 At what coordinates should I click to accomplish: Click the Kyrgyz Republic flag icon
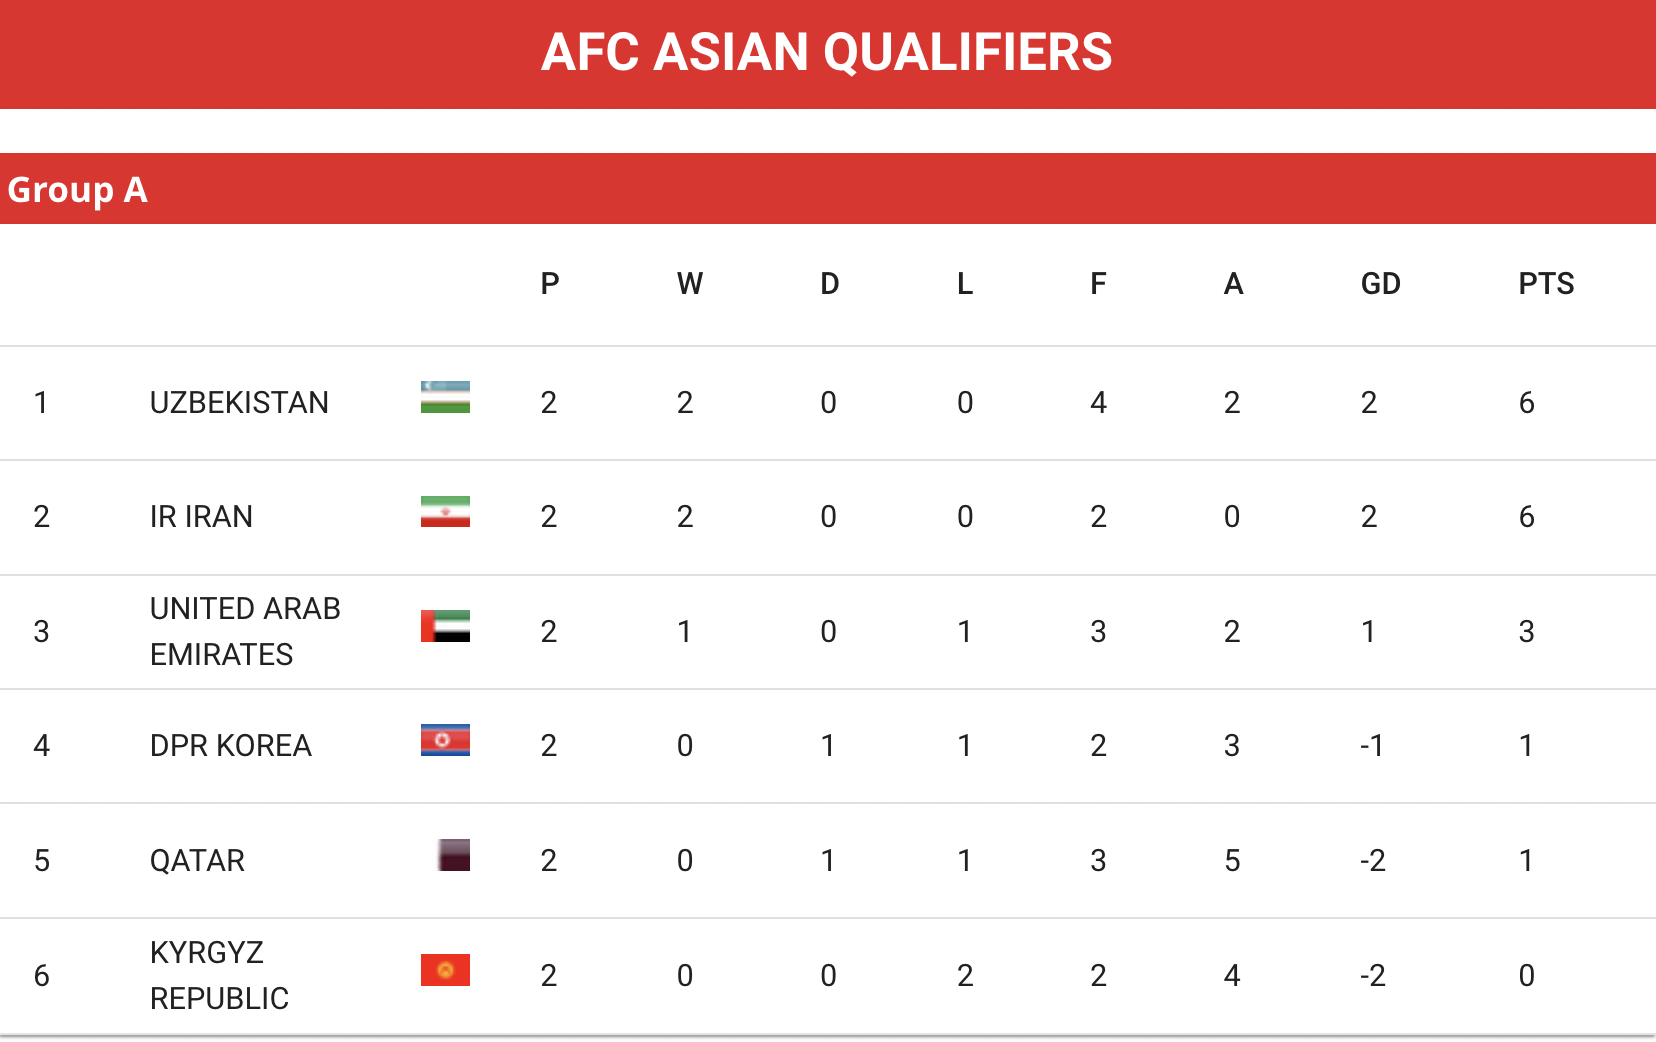pyautogui.click(x=445, y=970)
